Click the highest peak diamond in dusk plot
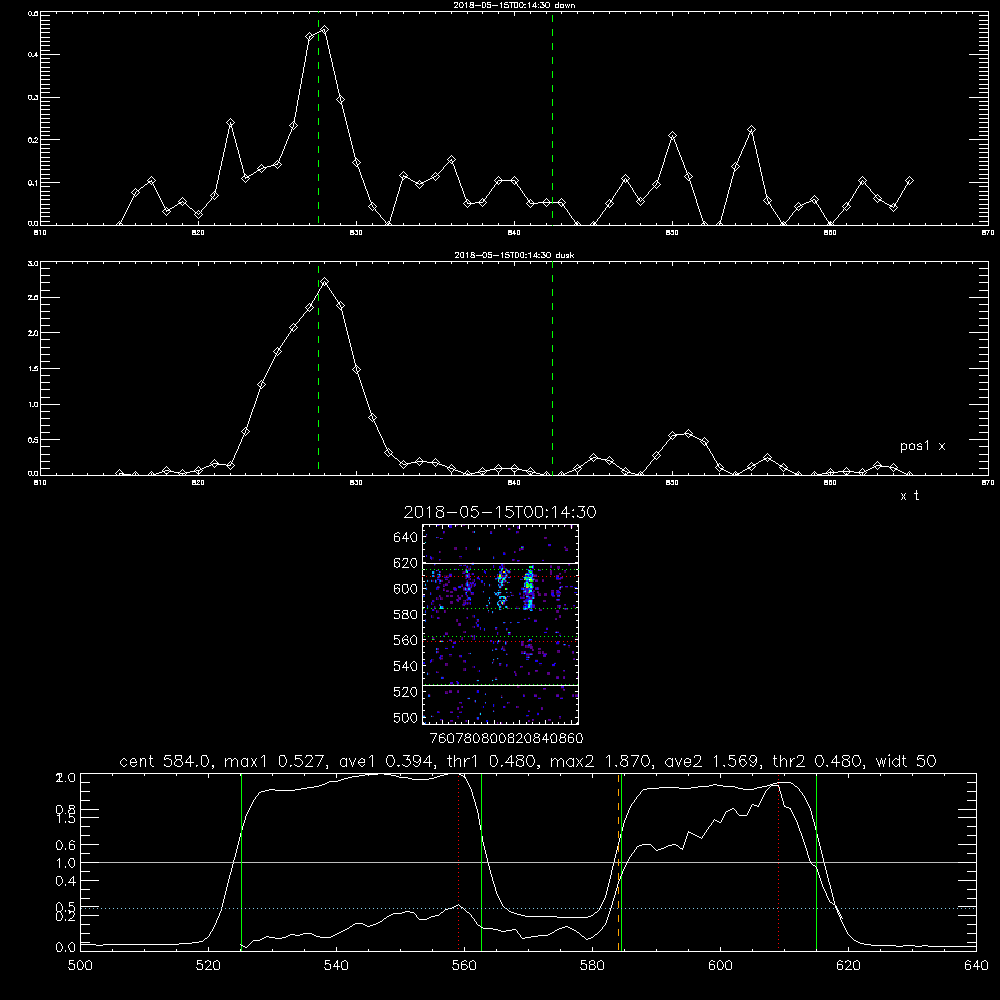 pos(325,282)
